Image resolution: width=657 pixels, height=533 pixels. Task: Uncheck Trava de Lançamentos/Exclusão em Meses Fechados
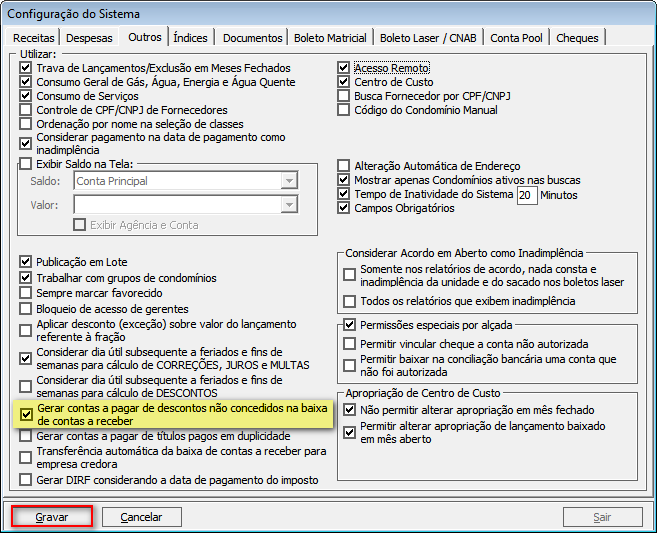click(x=26, y=68)
